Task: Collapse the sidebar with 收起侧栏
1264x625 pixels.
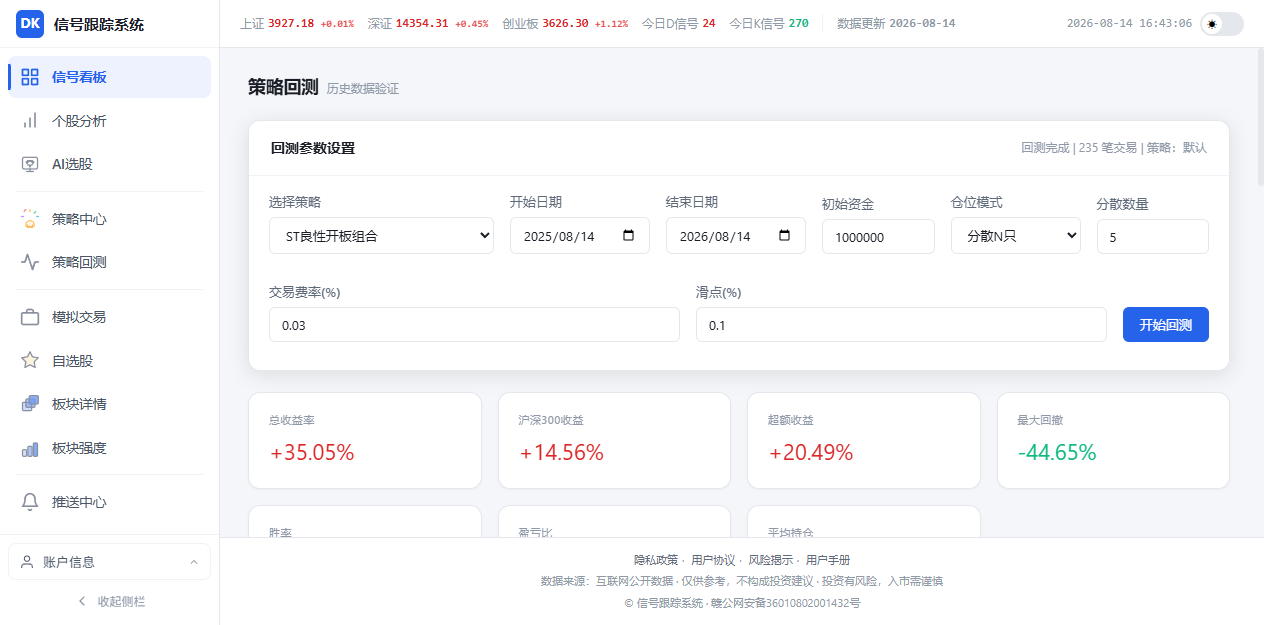Action: [110, 601]
